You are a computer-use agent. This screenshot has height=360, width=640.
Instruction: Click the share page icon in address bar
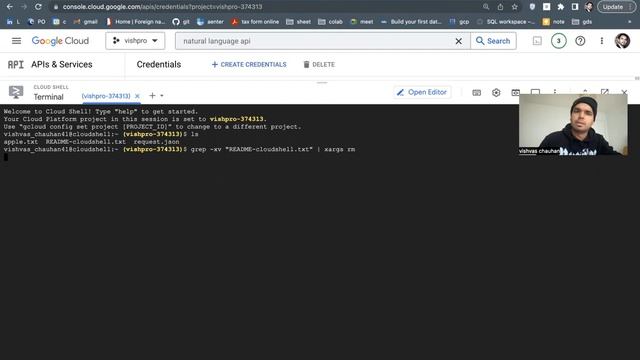pyautogui.click(x=500, y=7)
